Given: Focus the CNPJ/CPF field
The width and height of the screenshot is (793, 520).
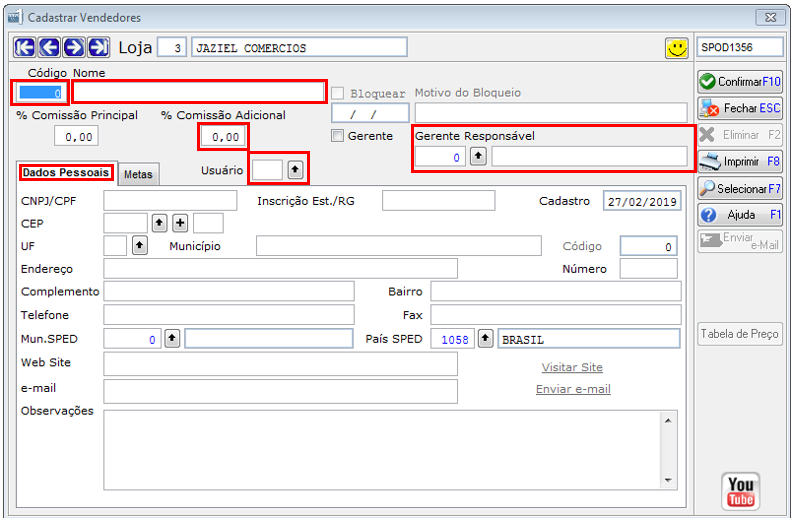Looking at the screenshot, I should 170,201.
